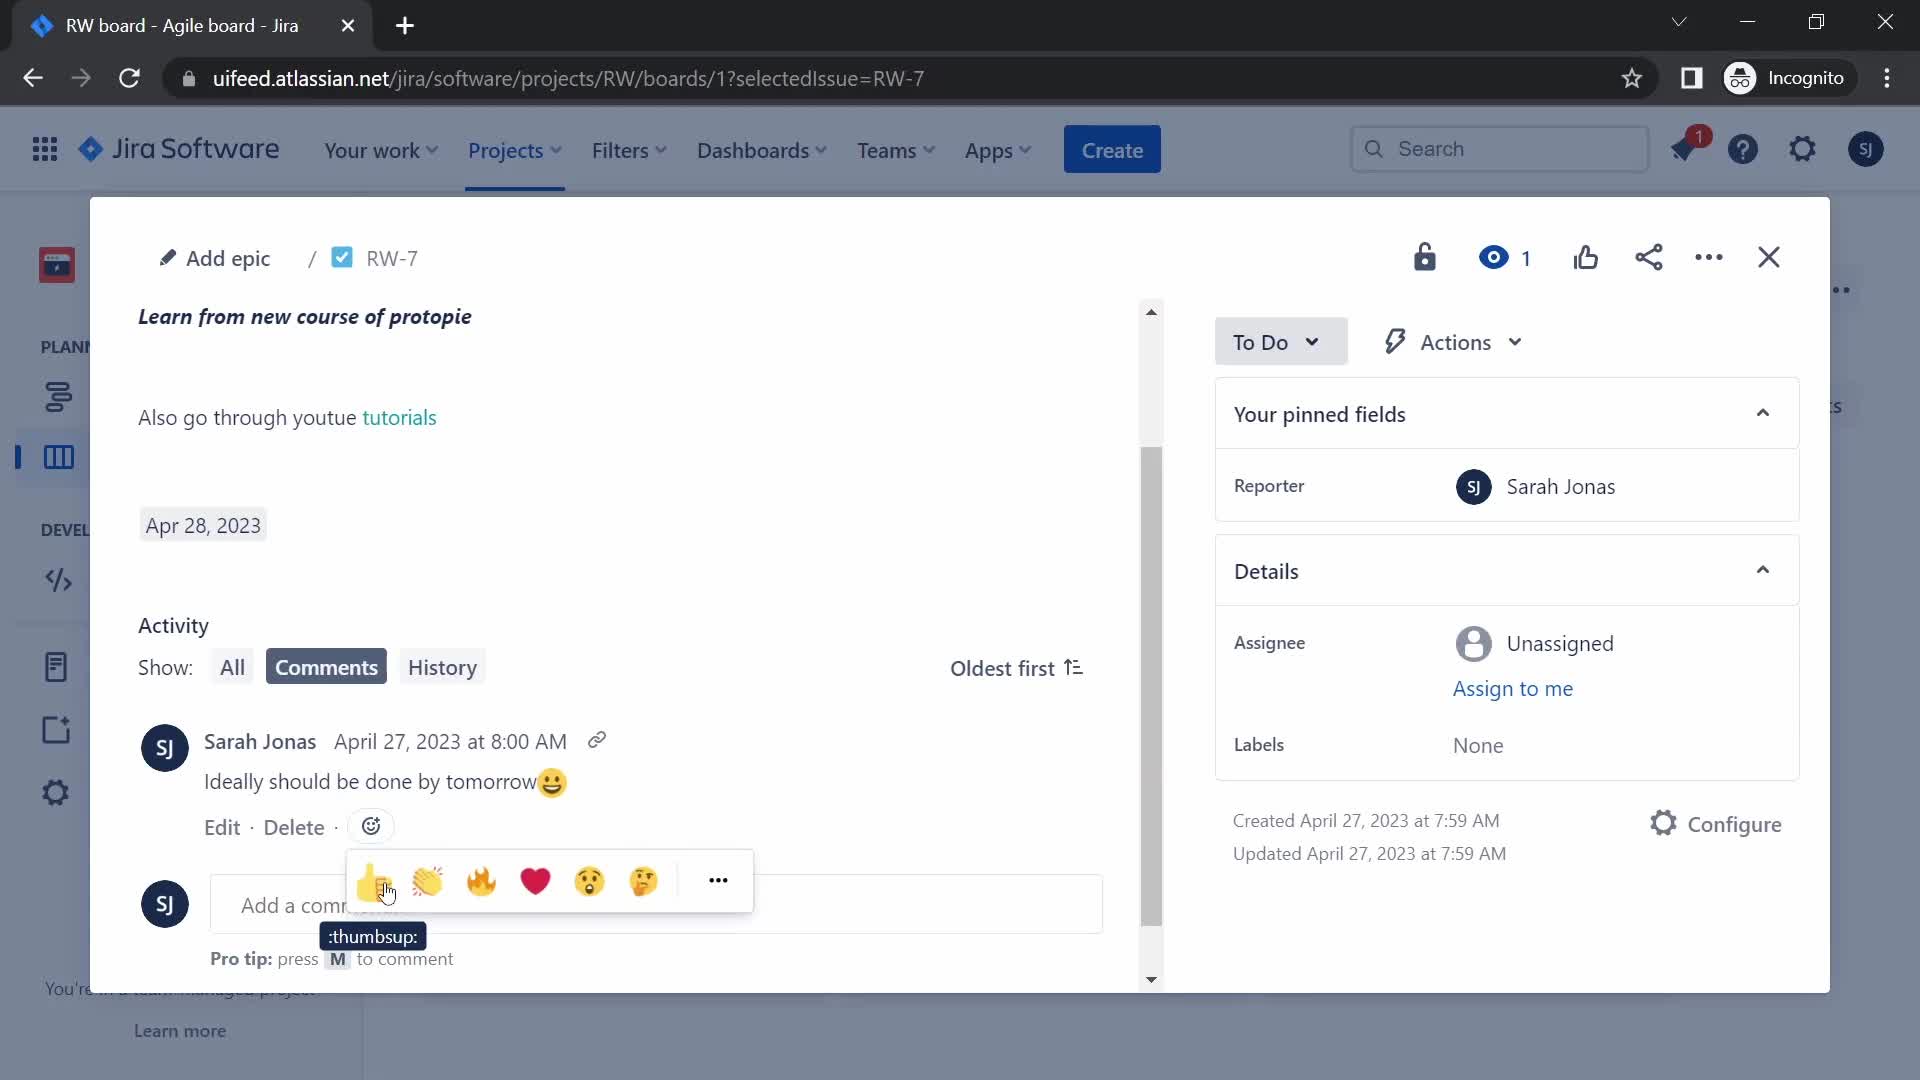Click the Oldest first sort control
Viewport: 1920px width, 1080px height.
pos(1017,667)
